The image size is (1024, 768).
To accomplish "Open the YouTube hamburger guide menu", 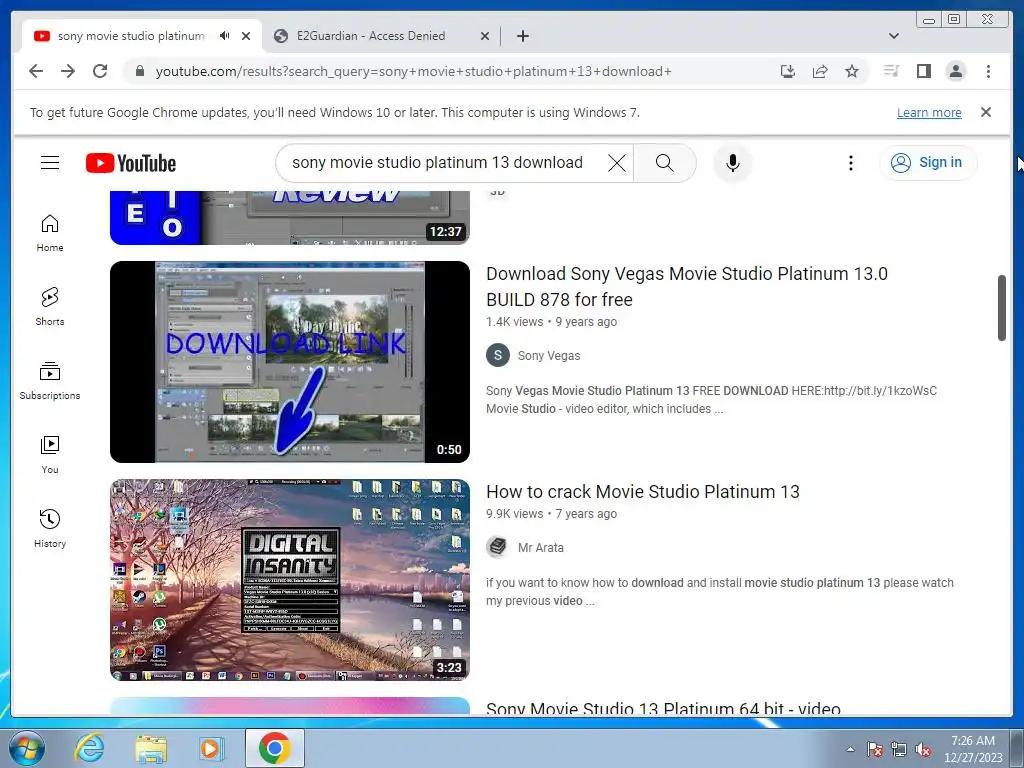I will (x=50, y=163).
